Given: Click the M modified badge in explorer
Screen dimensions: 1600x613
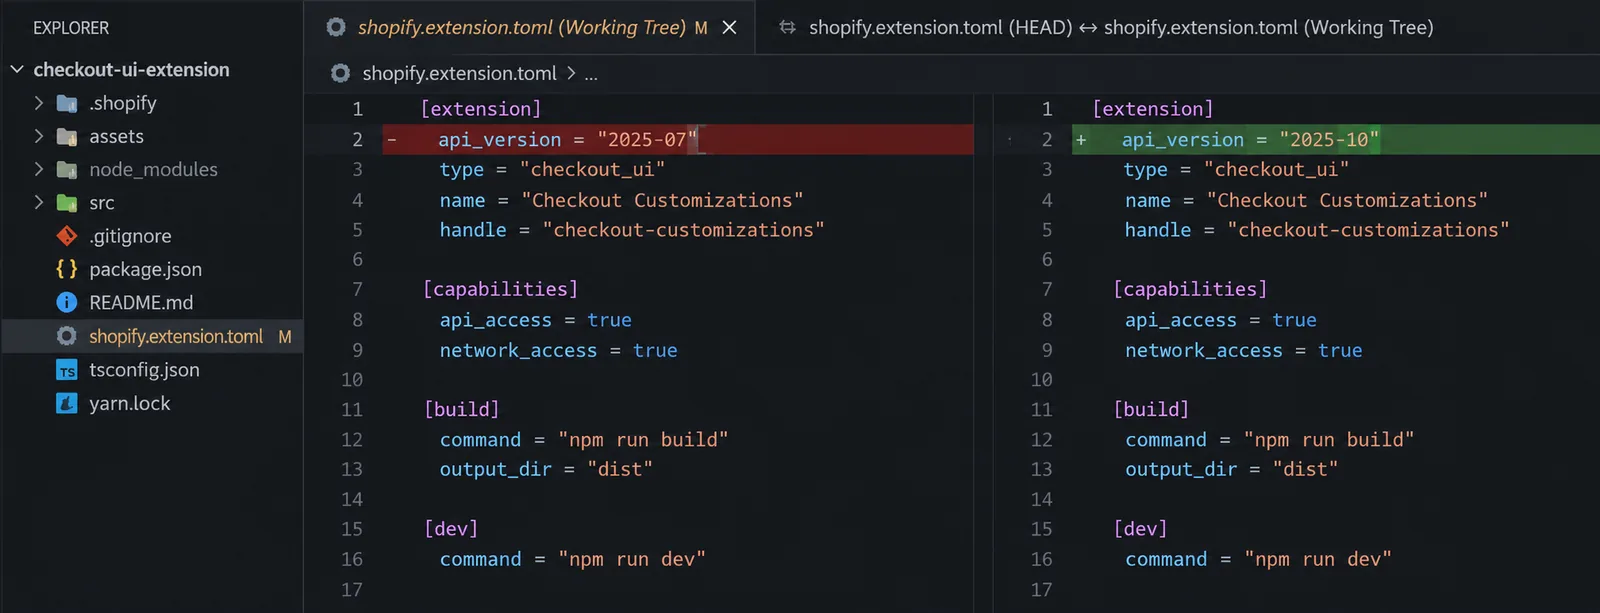Looking at the screenshot, I should coord(285,337).
